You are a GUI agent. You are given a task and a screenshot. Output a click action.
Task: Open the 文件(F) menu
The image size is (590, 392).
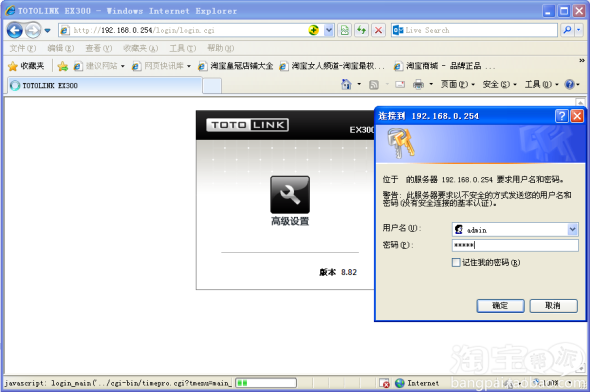[23, 49]
